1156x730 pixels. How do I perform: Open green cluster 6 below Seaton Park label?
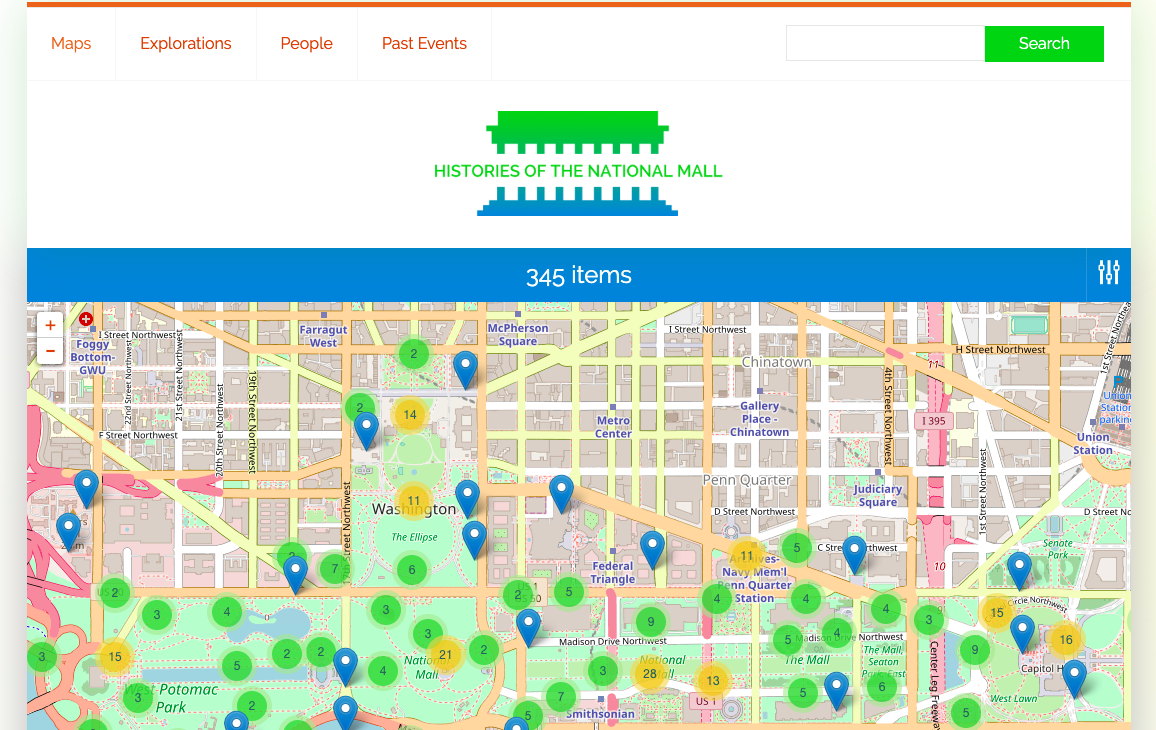(x=882, y=686)
